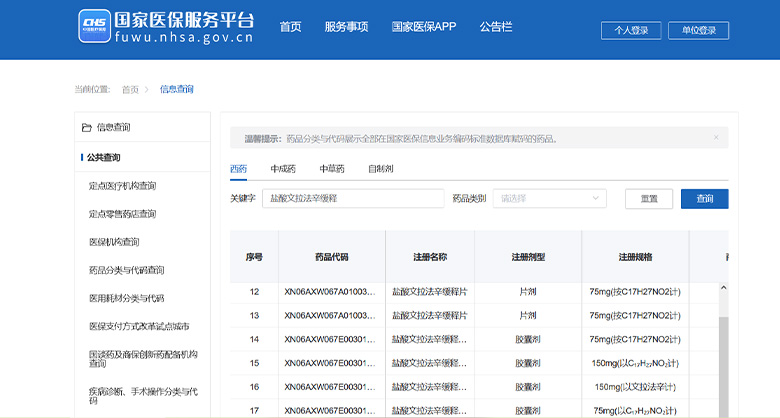Screen dimensions: 780x418
Task: Click the folder icon beside 信息查询
Action: coord(84,128)
